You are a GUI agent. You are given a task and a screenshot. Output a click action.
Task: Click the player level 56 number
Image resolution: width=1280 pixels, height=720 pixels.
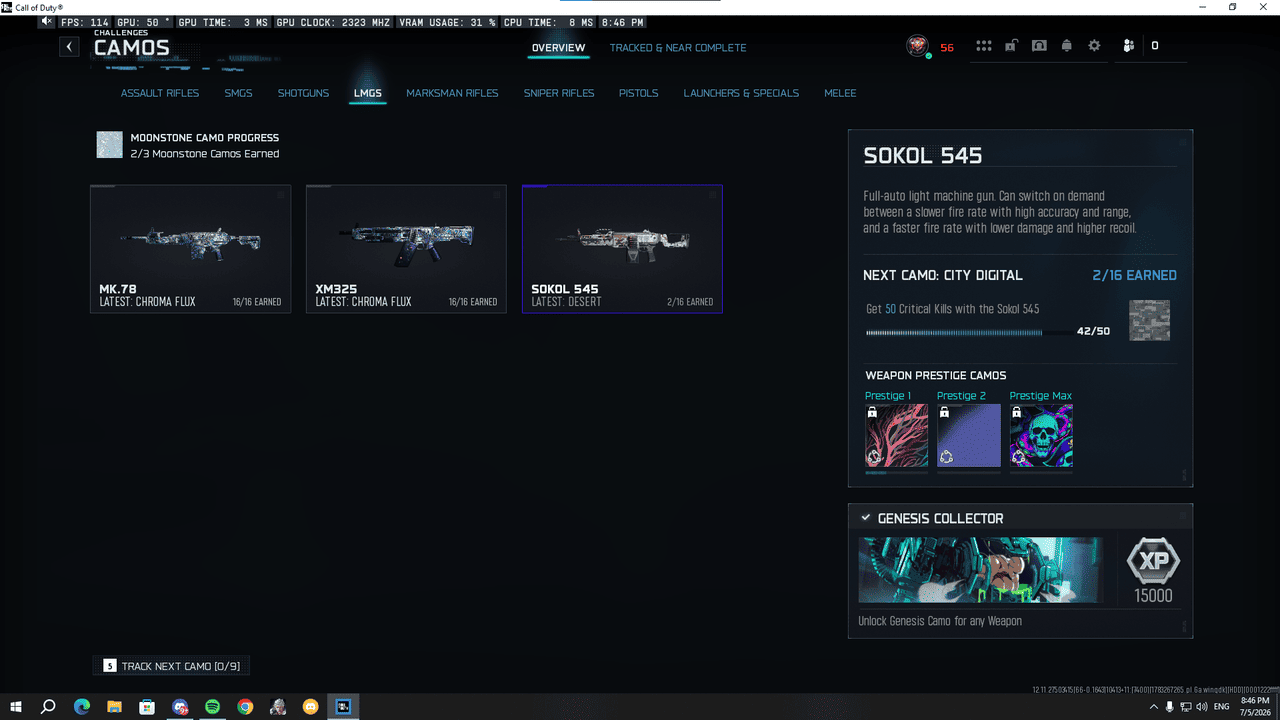click(947, 47)
